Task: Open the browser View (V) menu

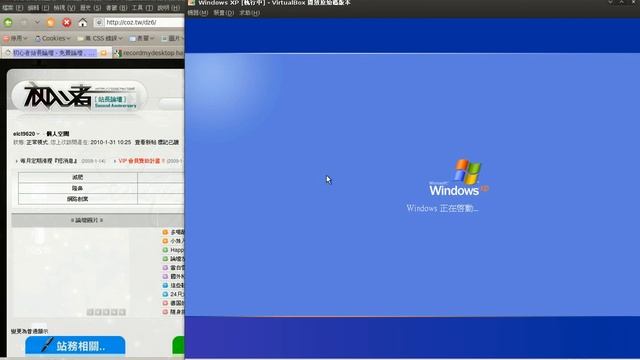Action: [x=64, y=8]
